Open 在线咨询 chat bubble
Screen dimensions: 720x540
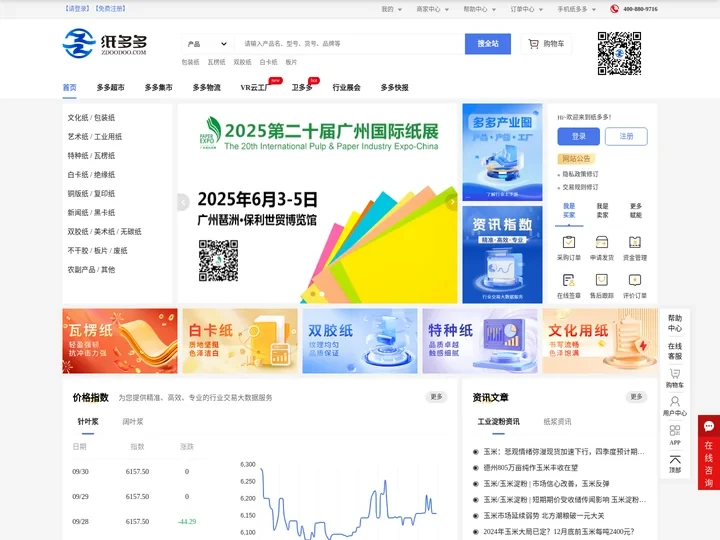(709, 427)
